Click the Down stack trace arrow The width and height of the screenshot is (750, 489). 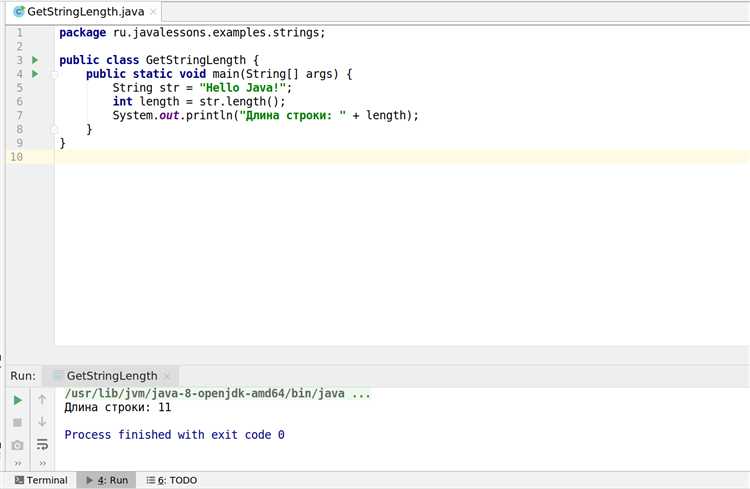(x=42, y=422)
